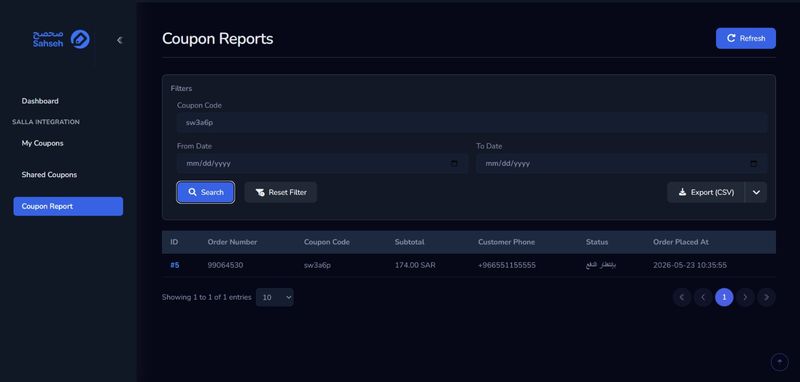Image resolution: width=800 pixels, height=382 pixels.
Task: Go to the previous page of results
Action: 703,297
